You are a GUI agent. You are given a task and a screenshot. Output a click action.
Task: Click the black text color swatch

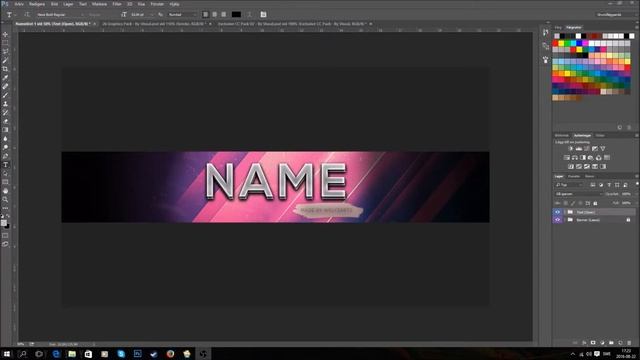[x=236, y=14]
